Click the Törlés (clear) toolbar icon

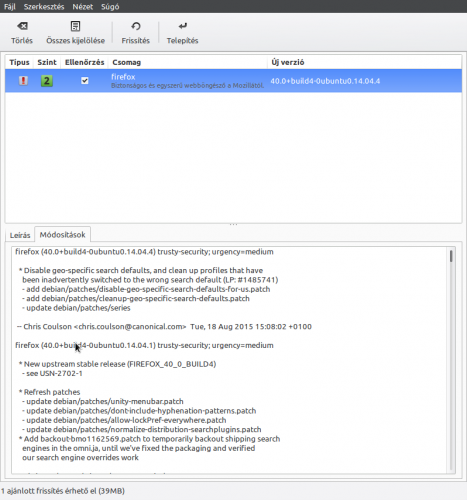pos(22,26)
